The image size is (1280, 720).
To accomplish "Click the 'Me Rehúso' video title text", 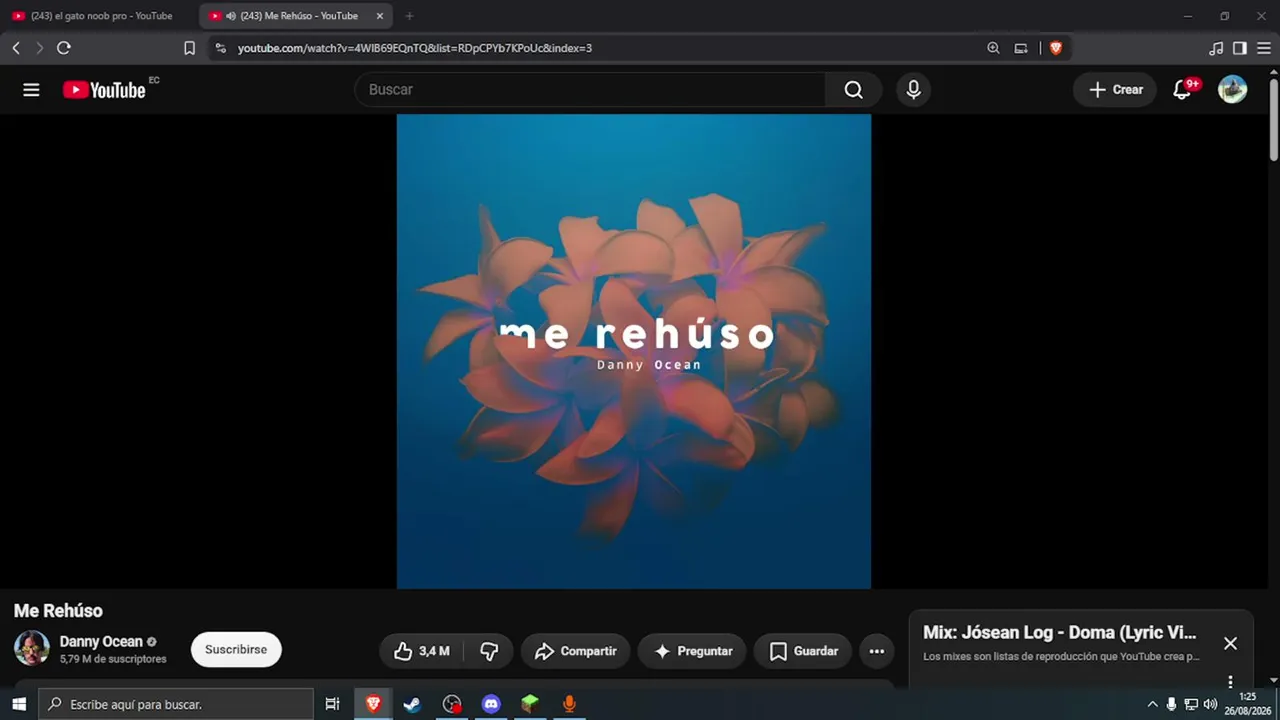I will click(58, 611).
